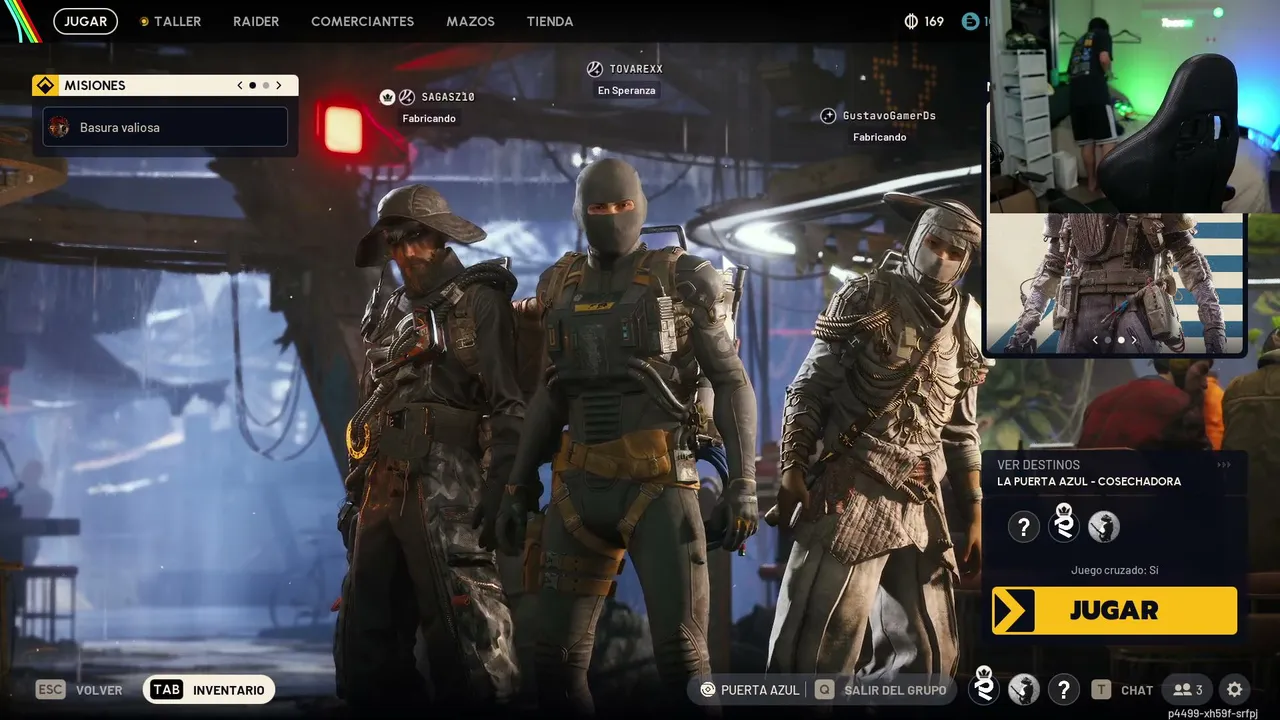The width and height of the screenshot is (1280, 720).
Task: Click the ESC key hint icon
Action: pyautogui.click(x=51, y=690)
